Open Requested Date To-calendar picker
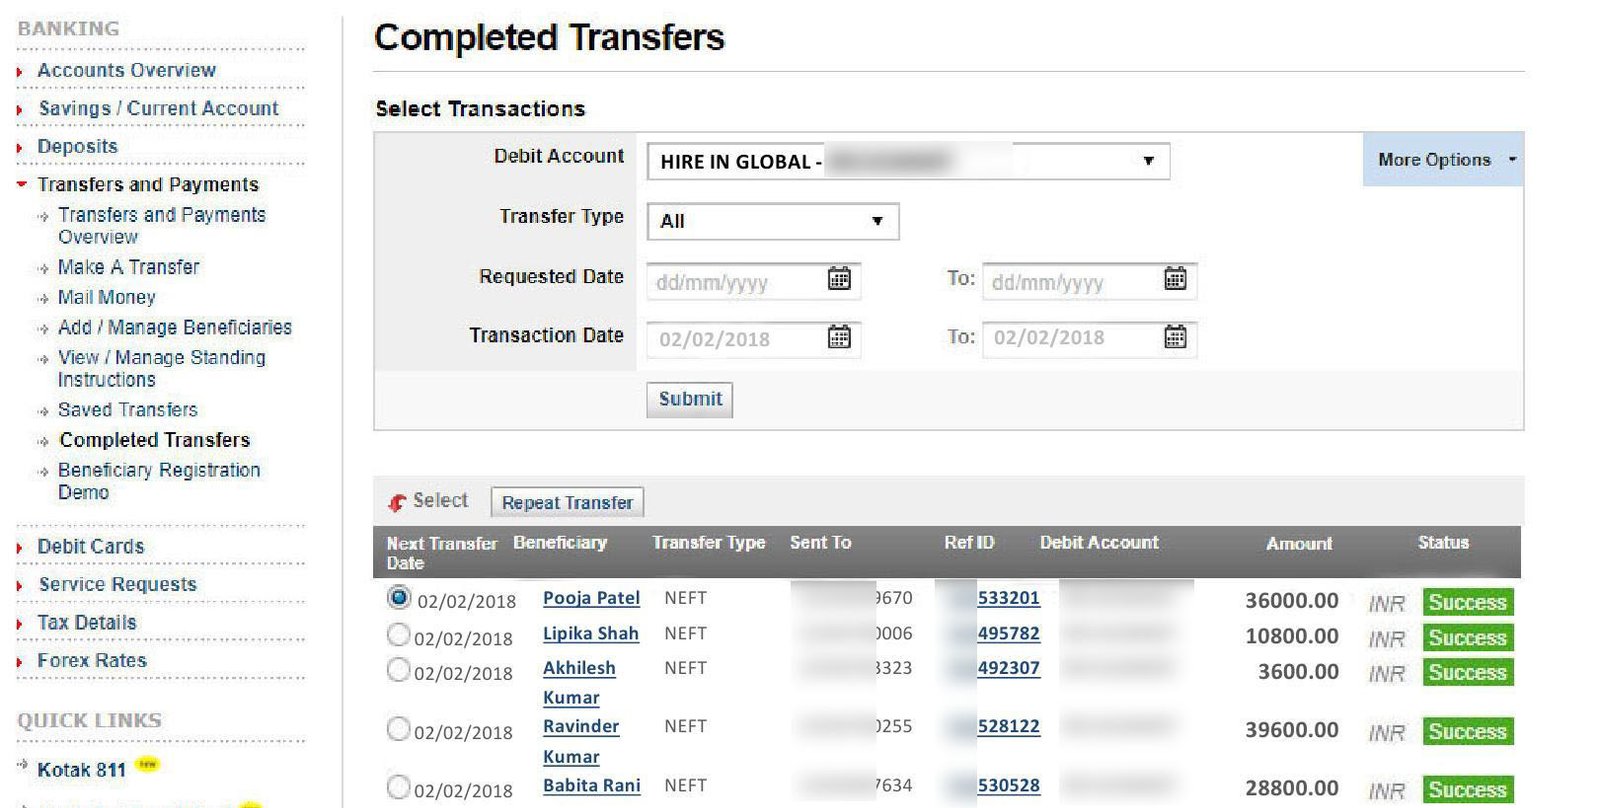This screenshot has width=1600, height=808. click(x=1175, y=279)
